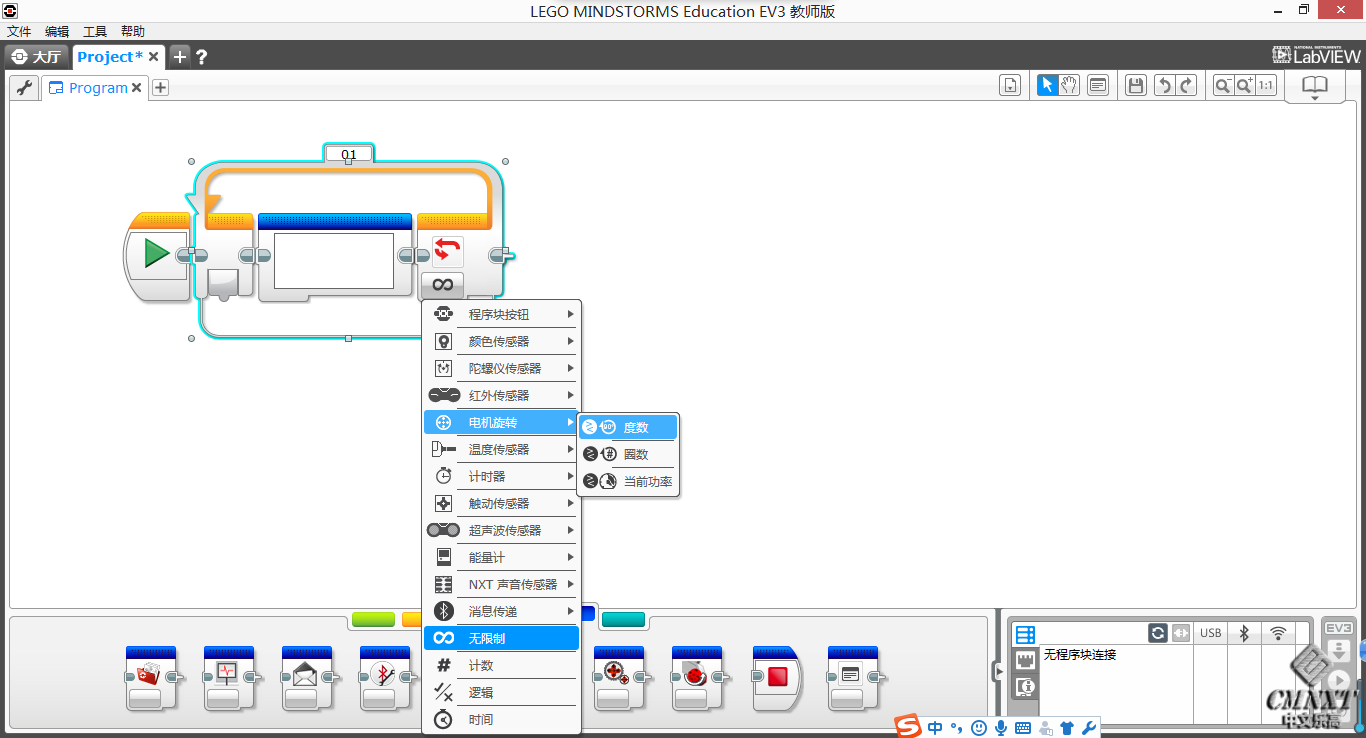Image resolution: width=1366 pixels, height=738 pixels.
Task: Open the 文件 menu
Action: (19, 32)
